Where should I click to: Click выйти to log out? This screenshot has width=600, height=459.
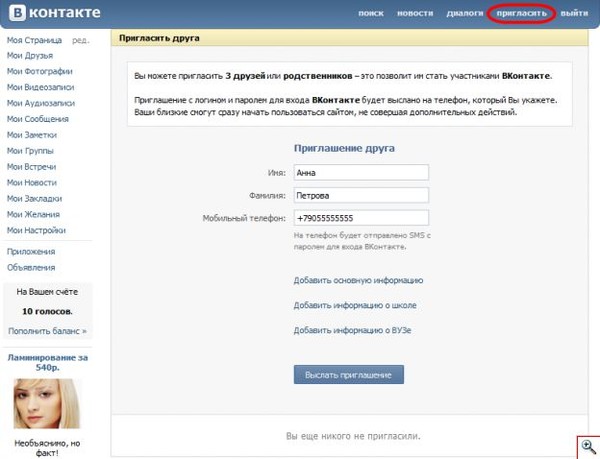coord(574,13)
